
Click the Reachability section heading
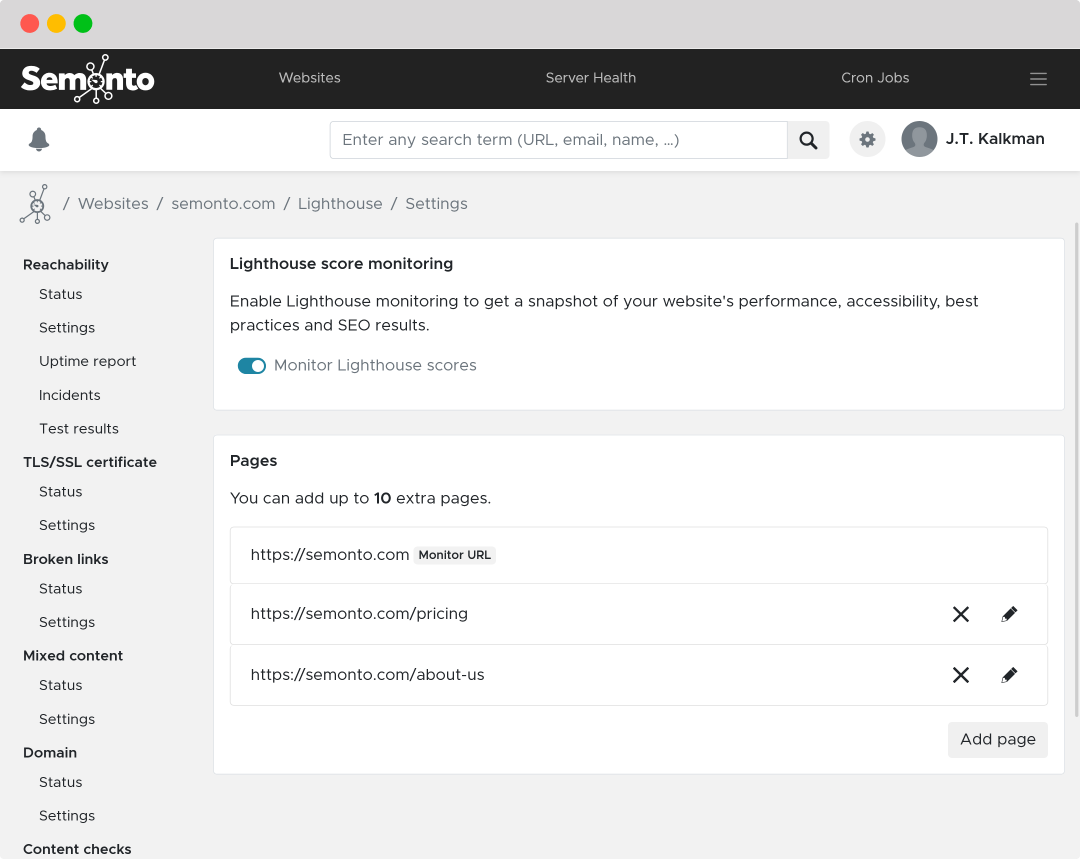[65, 265]
